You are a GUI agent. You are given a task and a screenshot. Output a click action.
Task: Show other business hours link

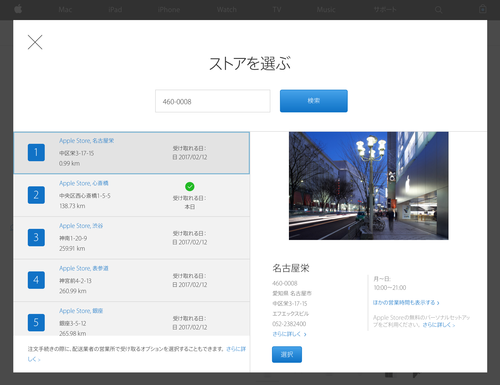coord(406,303)
